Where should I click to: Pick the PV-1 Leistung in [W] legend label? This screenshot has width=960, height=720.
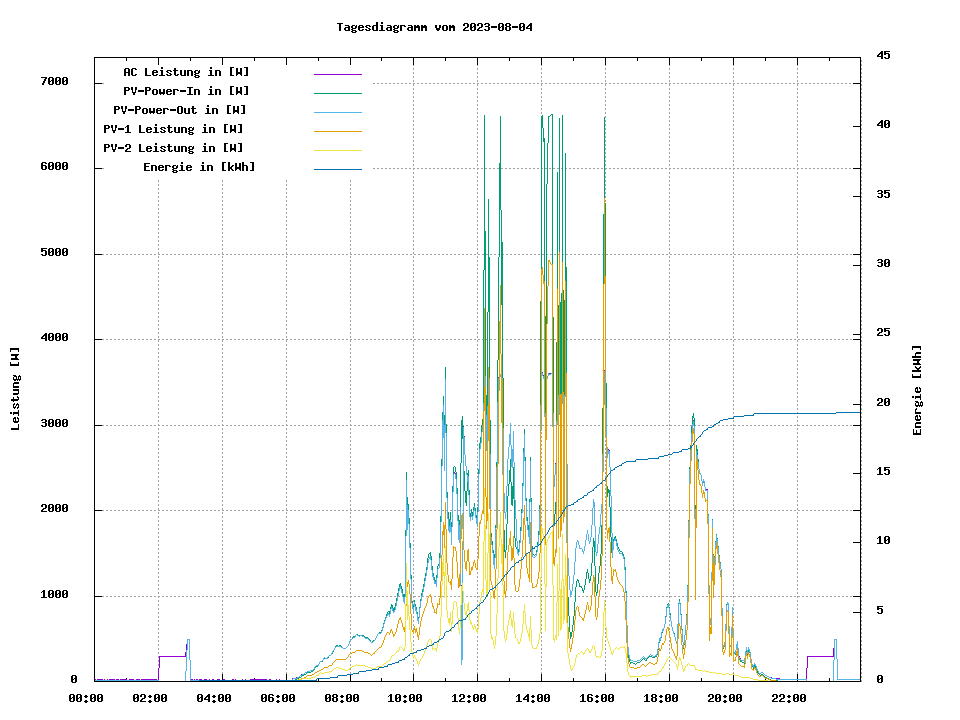[173, 129]
